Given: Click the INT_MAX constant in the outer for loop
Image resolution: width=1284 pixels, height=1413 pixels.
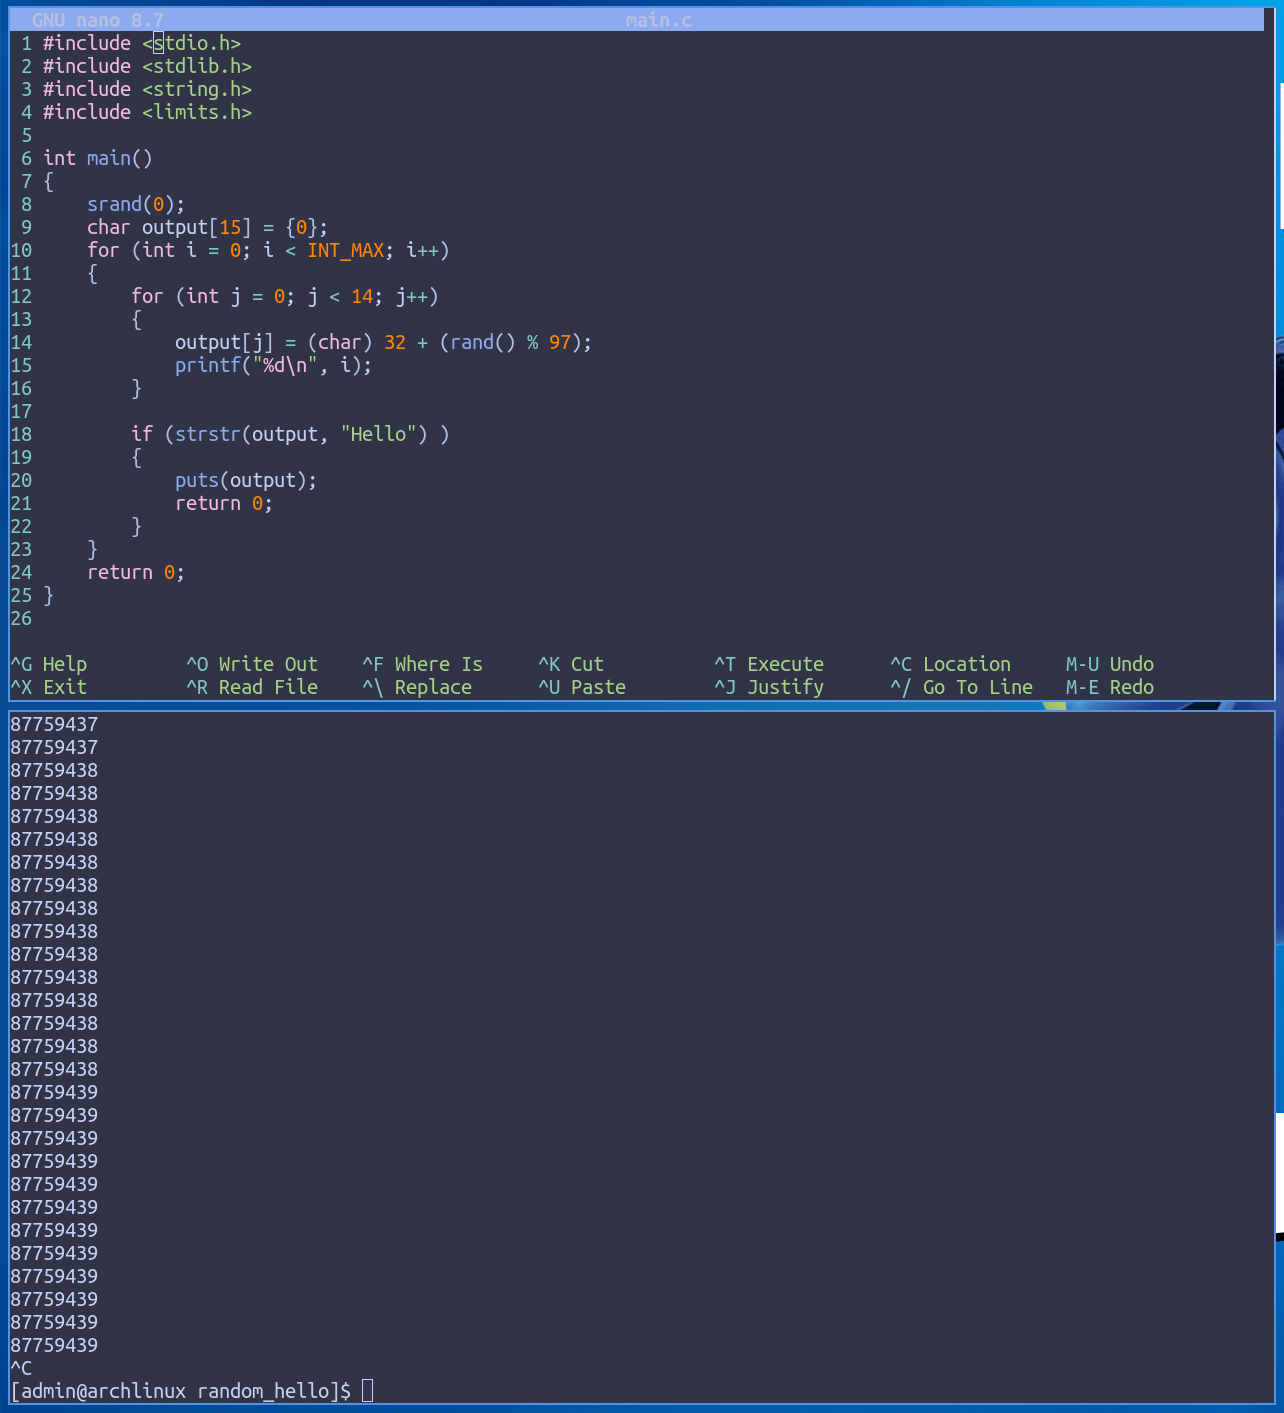Looking at the screenshot, I should [346, 250].
